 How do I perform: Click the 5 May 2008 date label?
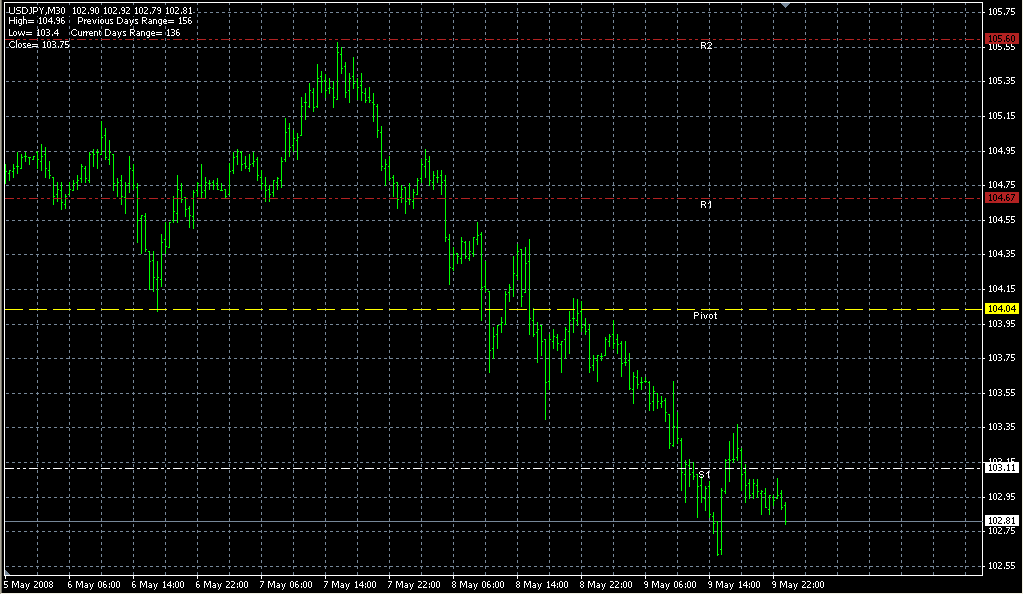click(x=30, y=585)
